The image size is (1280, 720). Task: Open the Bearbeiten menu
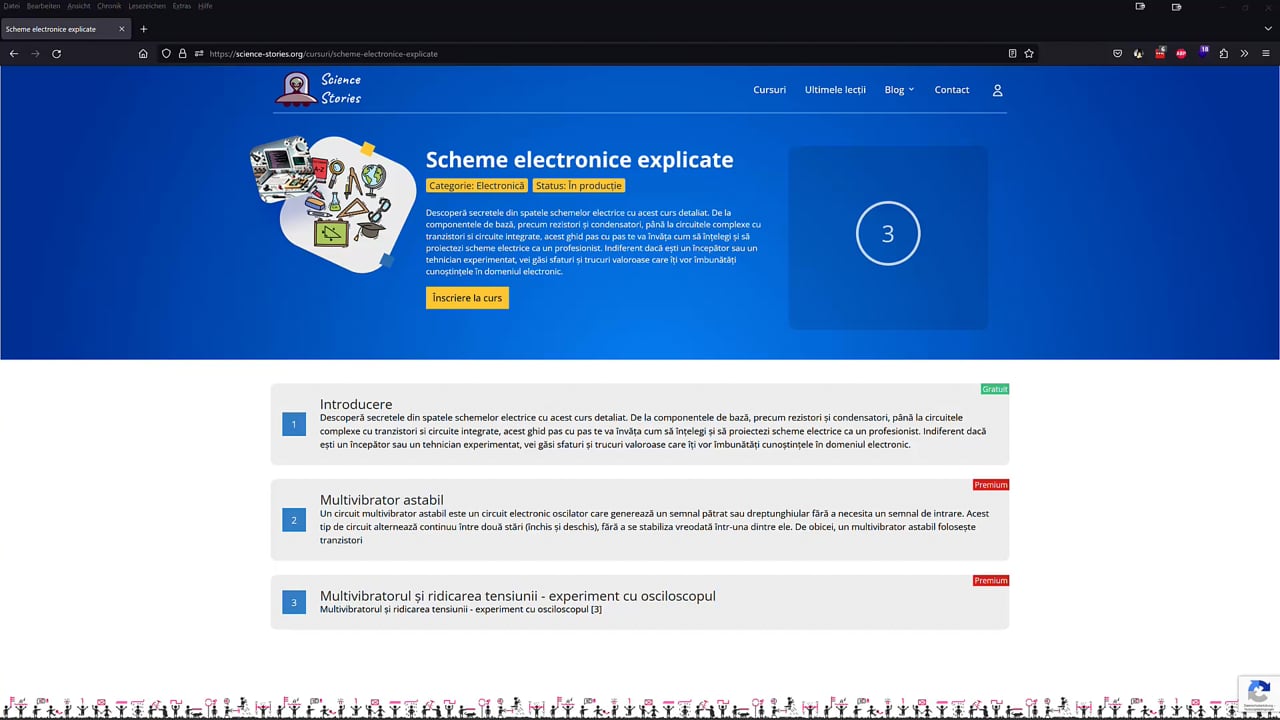click(43, 6)
